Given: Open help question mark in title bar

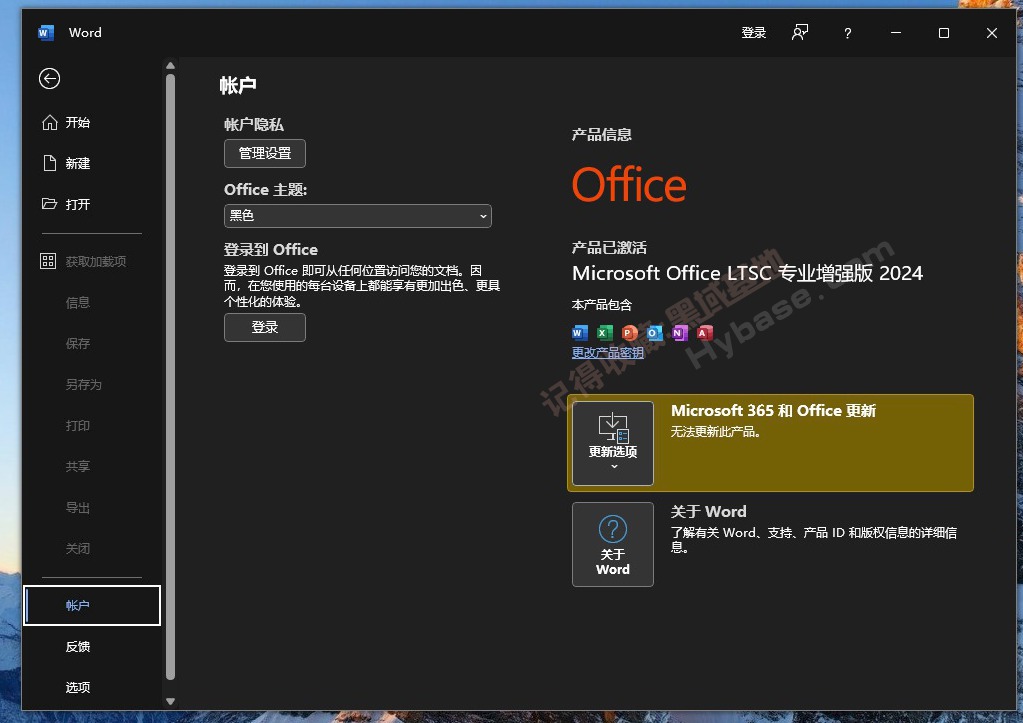Looking at the screenshot, I should (847, 33).
